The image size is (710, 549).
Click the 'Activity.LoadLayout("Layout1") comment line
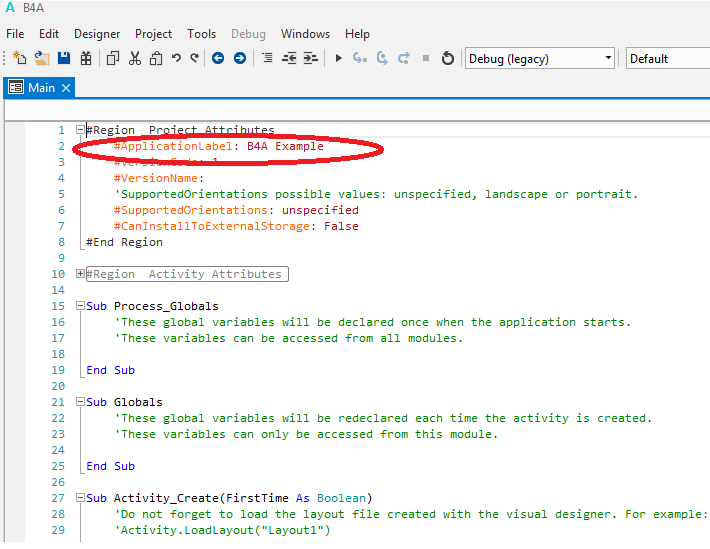222,530
